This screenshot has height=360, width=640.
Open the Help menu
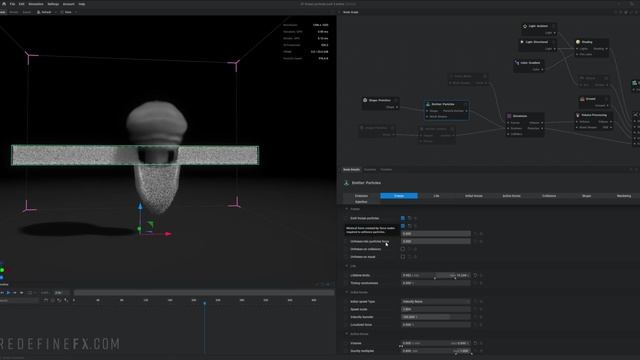82,4
